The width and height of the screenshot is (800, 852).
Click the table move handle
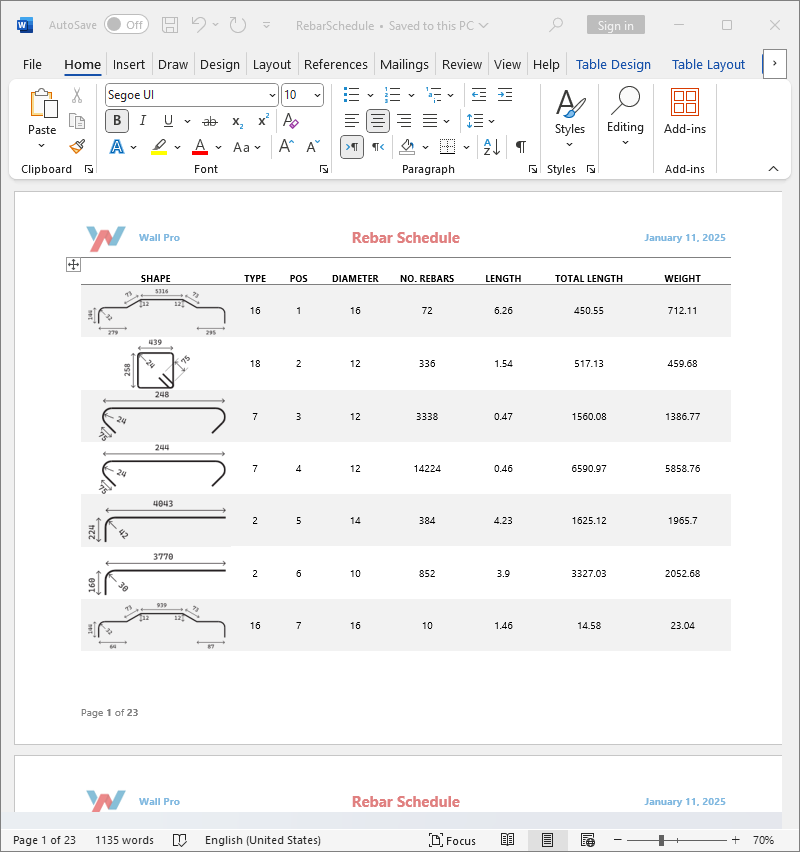[x=73, y=265]
